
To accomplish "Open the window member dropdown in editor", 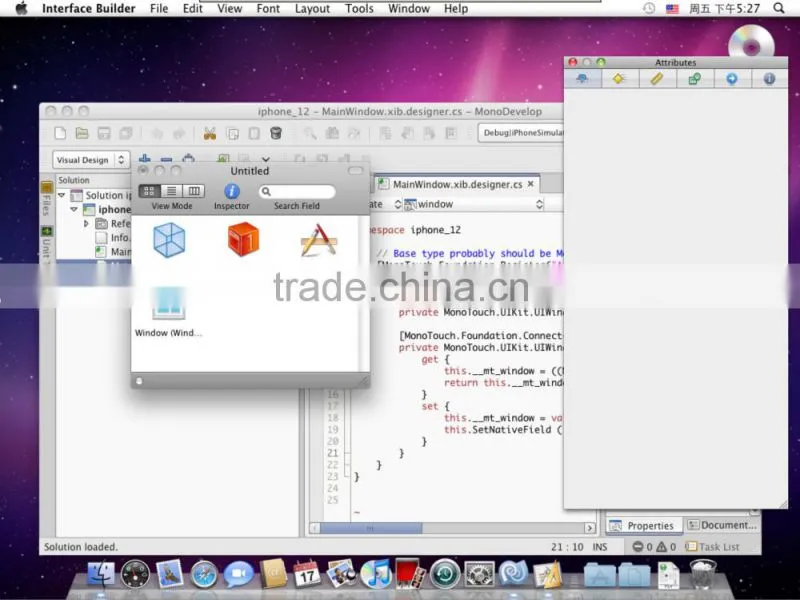I will [474, 204].
